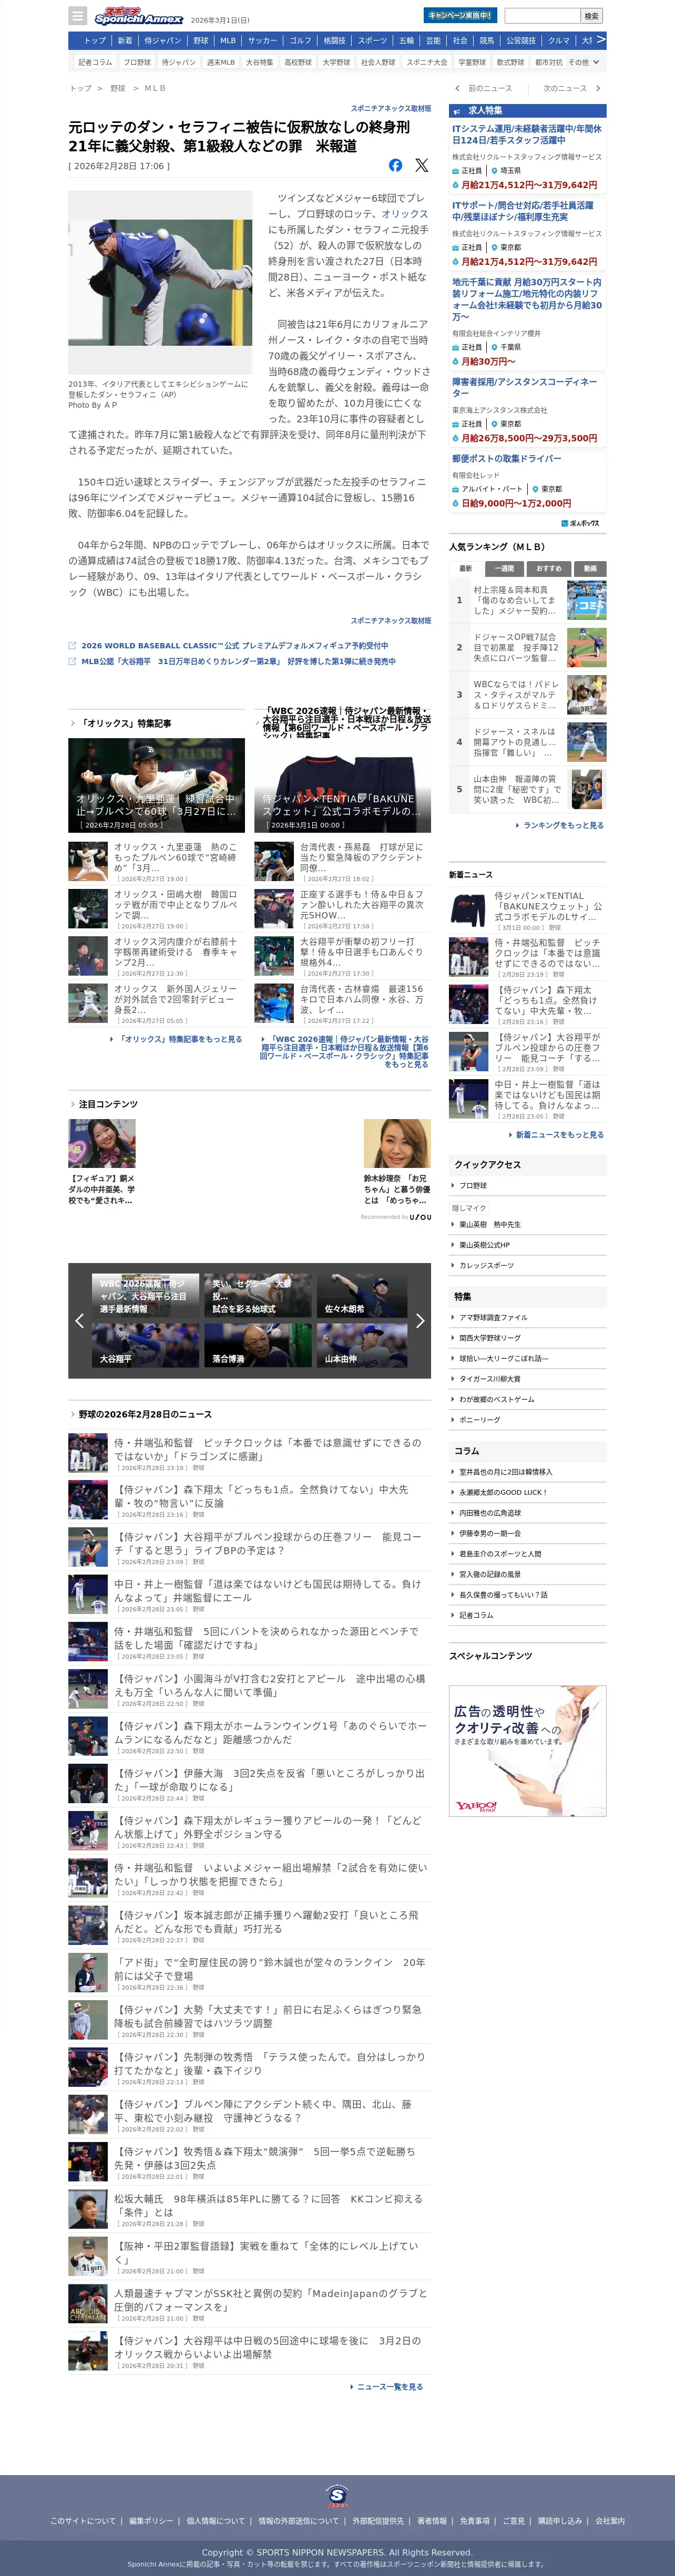The width and height of the screenshot is (675, 2576).
Task: Select the MLB main navigation tab
Action: click(x=228, y=41)
